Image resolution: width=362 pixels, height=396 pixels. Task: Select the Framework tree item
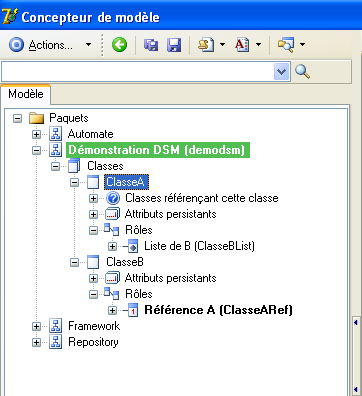point(94,326)
